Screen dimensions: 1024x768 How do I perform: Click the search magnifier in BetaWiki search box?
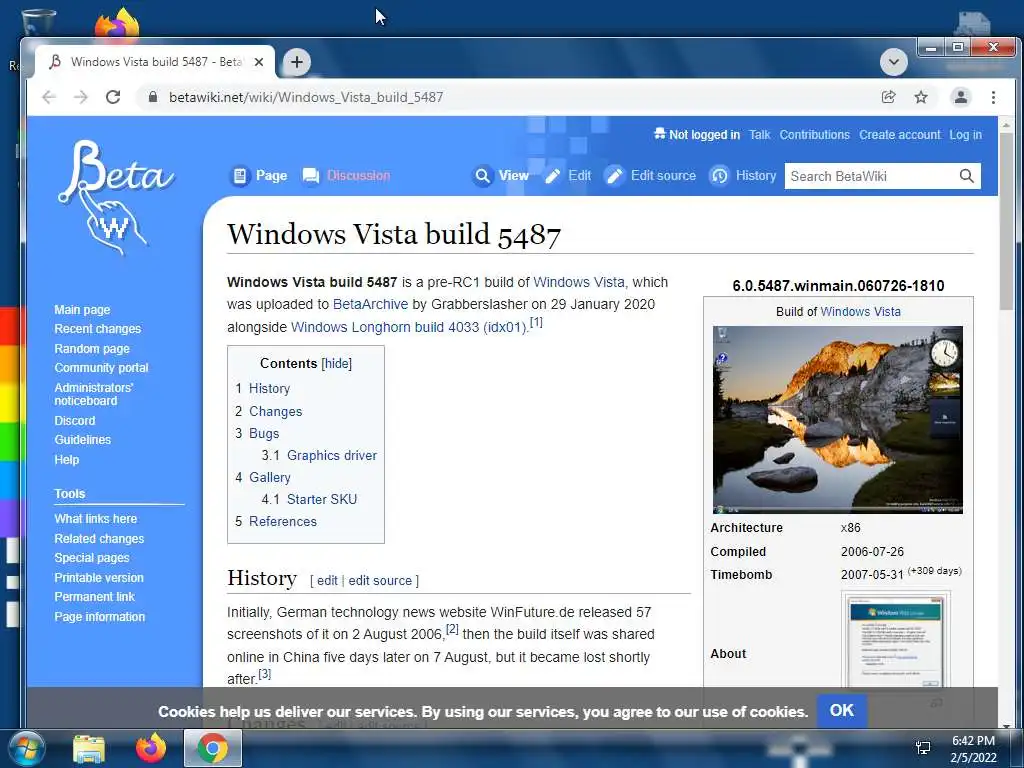(967, 176)
